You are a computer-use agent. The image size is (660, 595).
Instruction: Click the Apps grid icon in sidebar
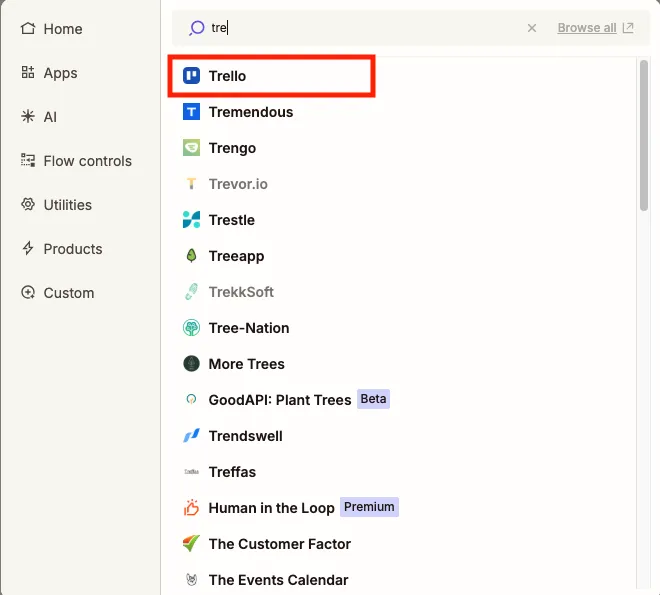click(x=28, y=72)
